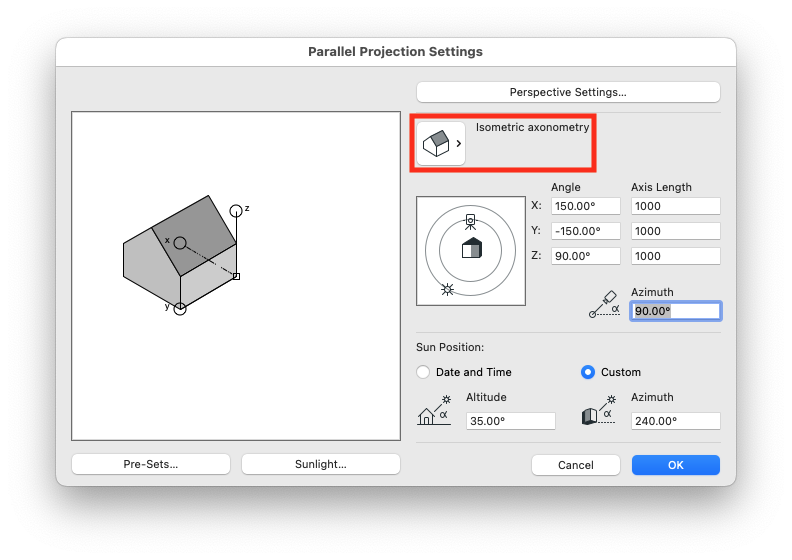Edit the sun Altitude 35.00° field
Screen dimensions: 792x560
click(511, 421)
